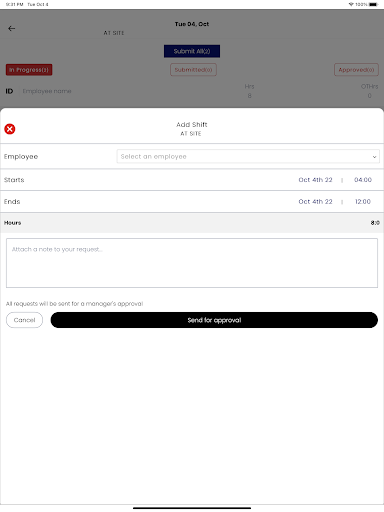The width and height of the screenshot is (384, 512).
Task: Switch to Submitted tab
Action: (193, 70)
